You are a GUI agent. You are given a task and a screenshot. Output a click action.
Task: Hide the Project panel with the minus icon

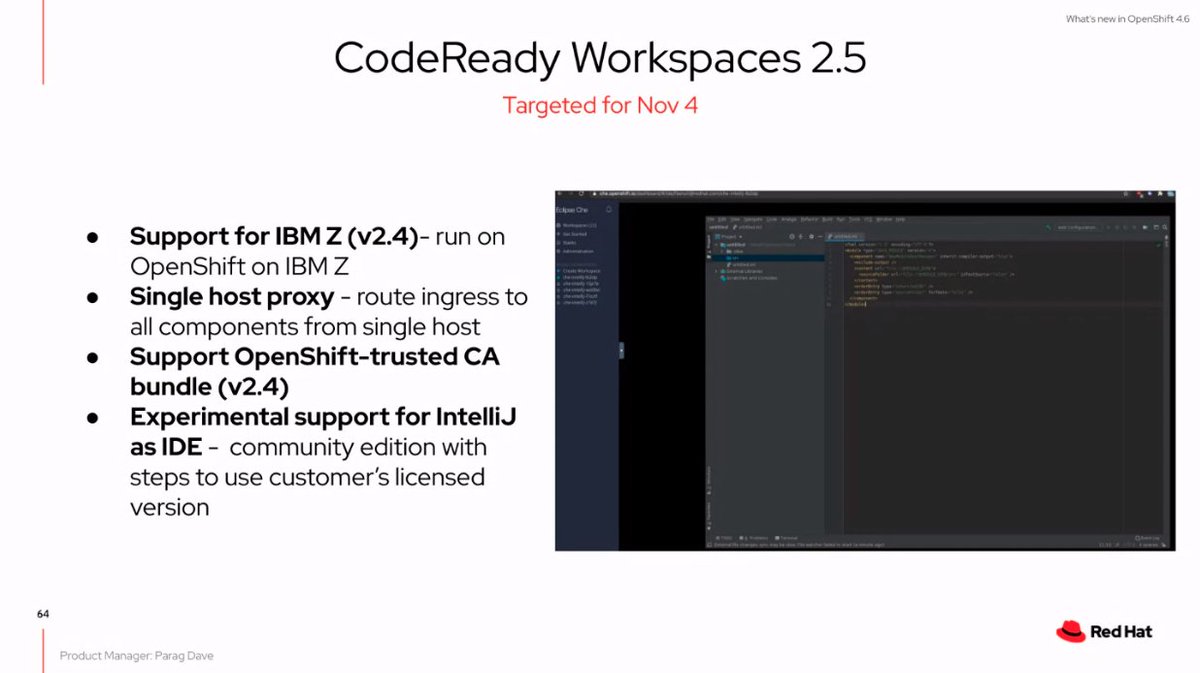coord(820,237)
